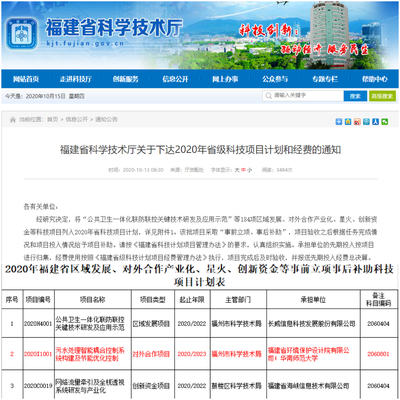Screen dimensions: 400x400
Task: Click the 项目名称 column header
Action: 93,300
